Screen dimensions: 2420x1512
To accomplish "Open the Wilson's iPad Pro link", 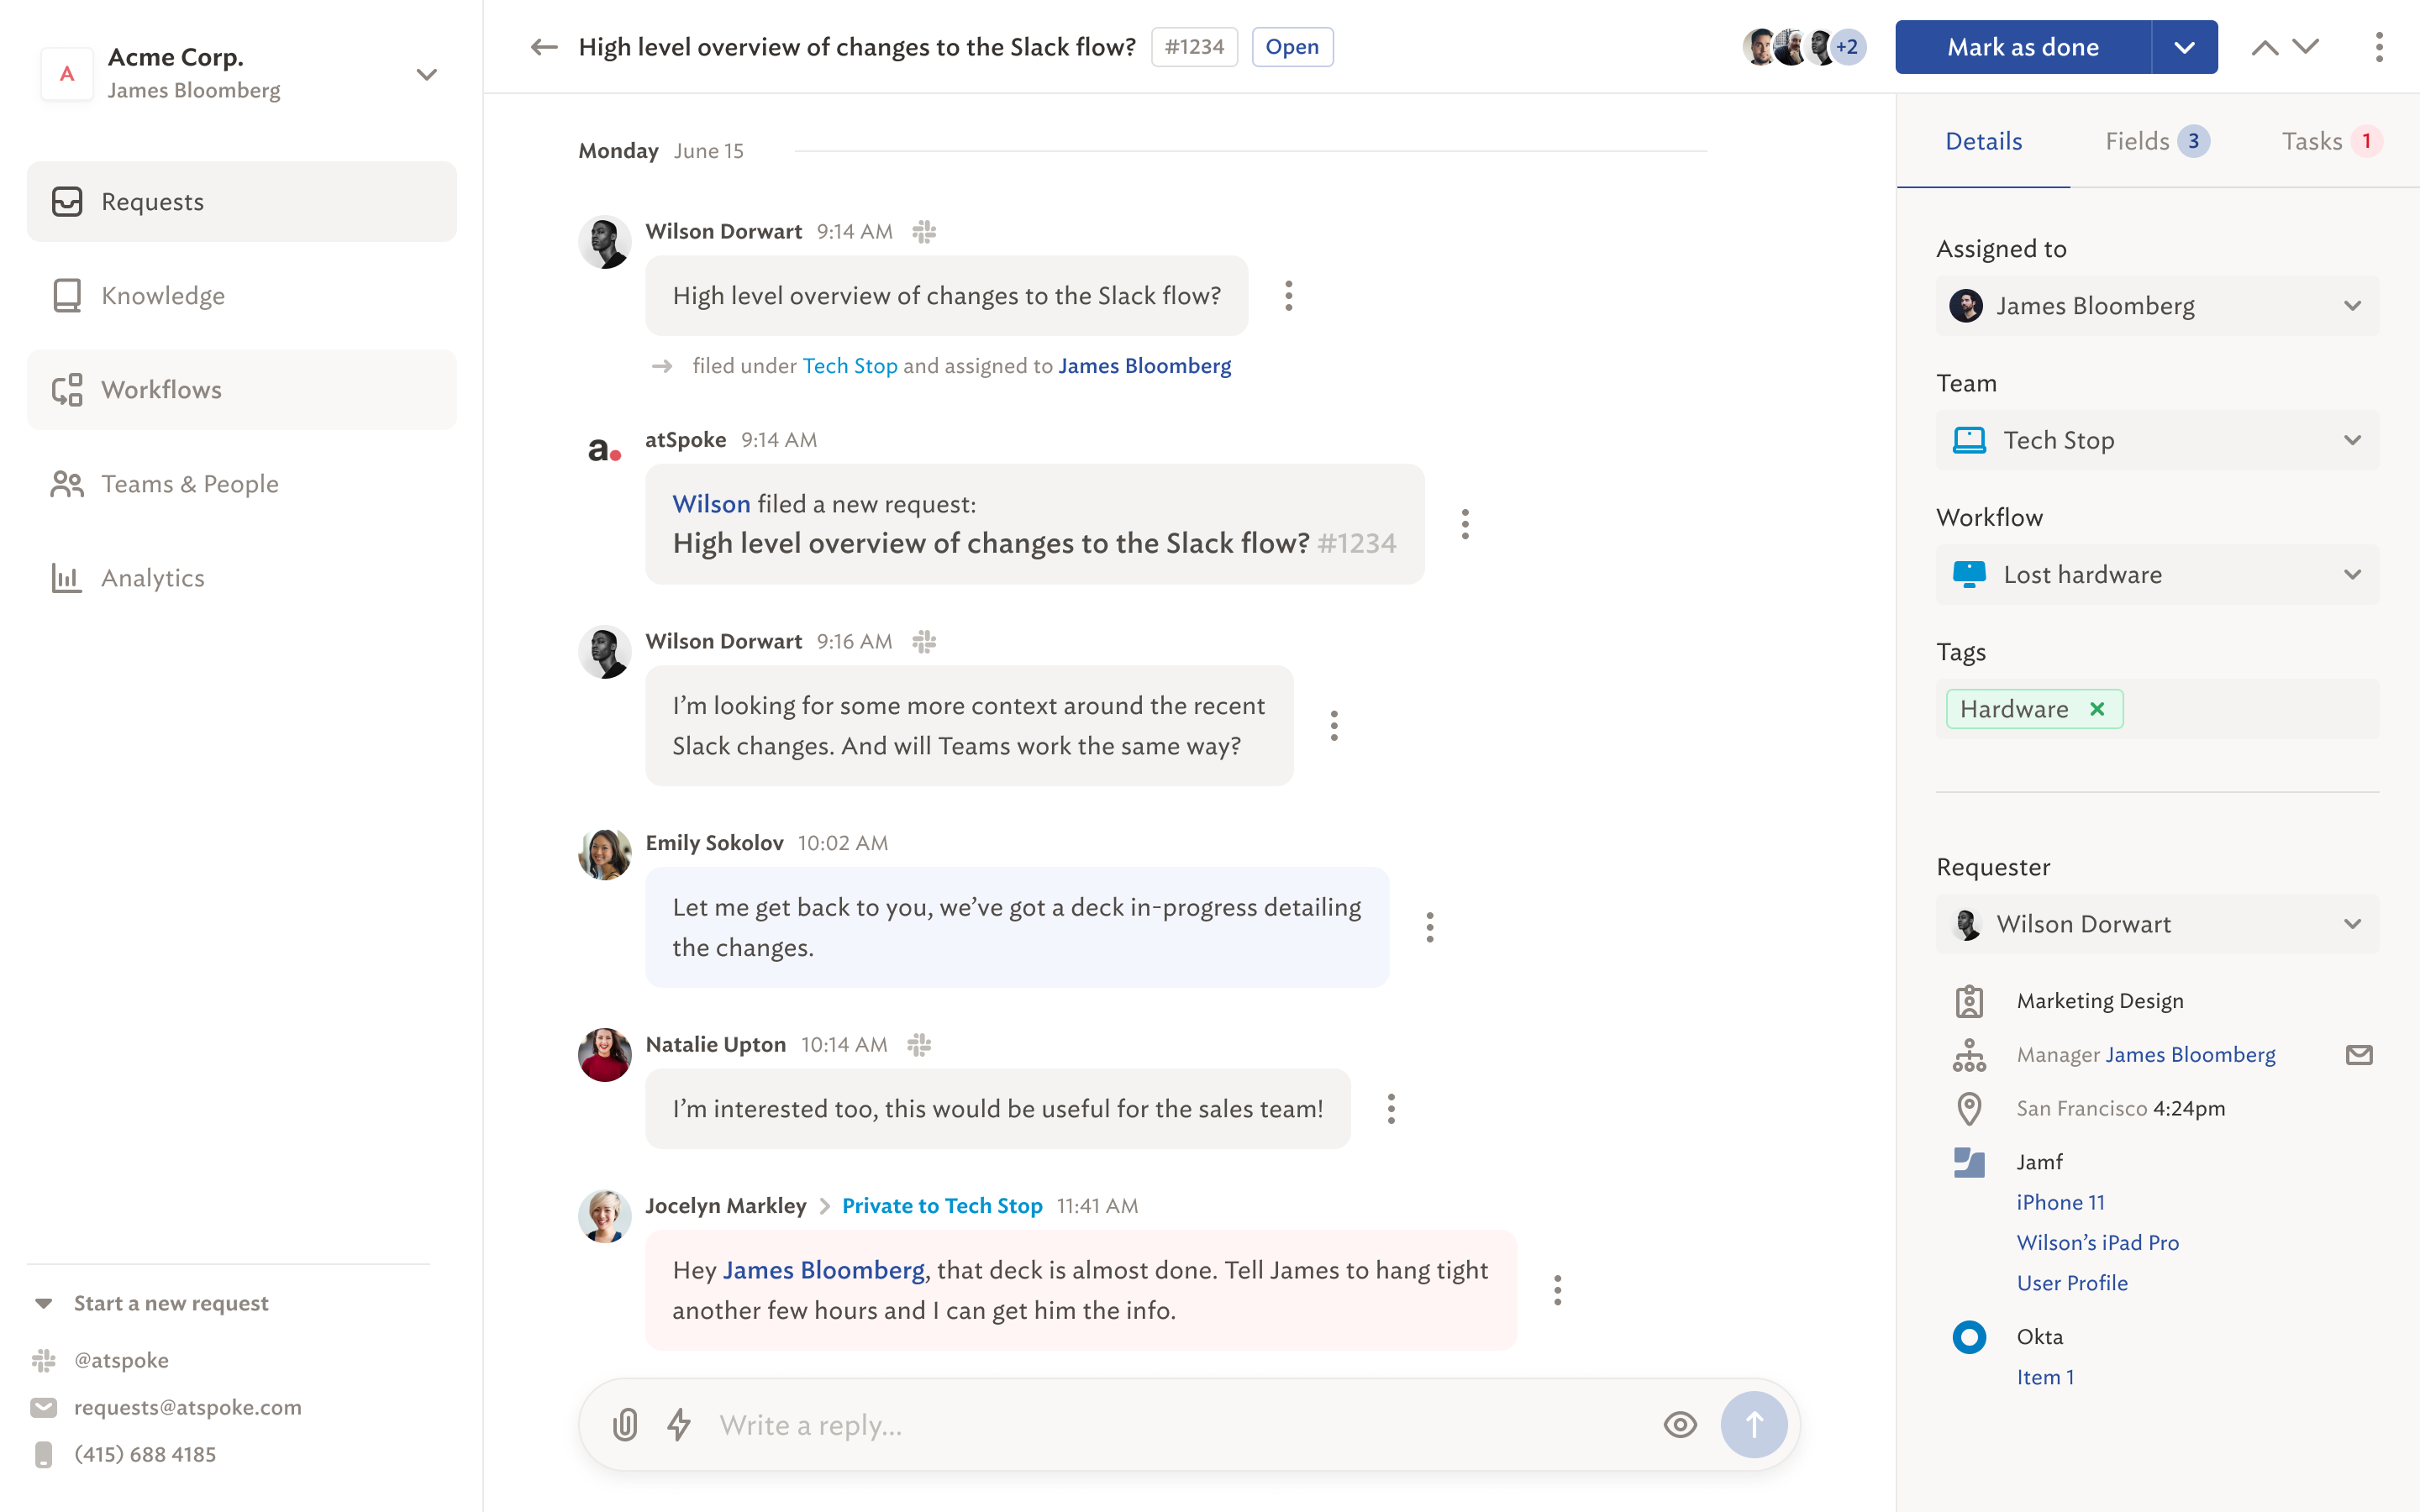I will [x=2097, y=1242].
